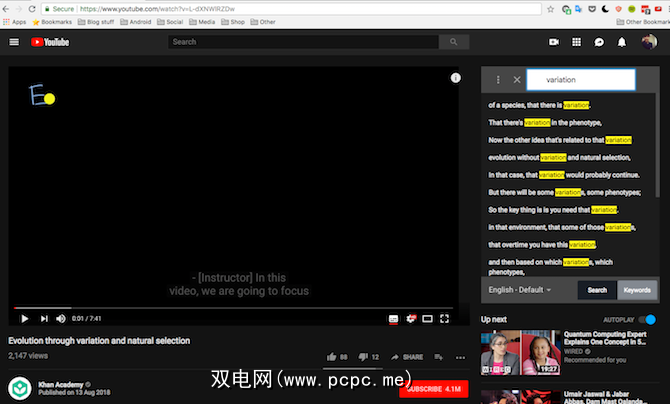Jump to line 'That there's variation in the phenotype'
This screenshot has height=404, width=670.
545,123
